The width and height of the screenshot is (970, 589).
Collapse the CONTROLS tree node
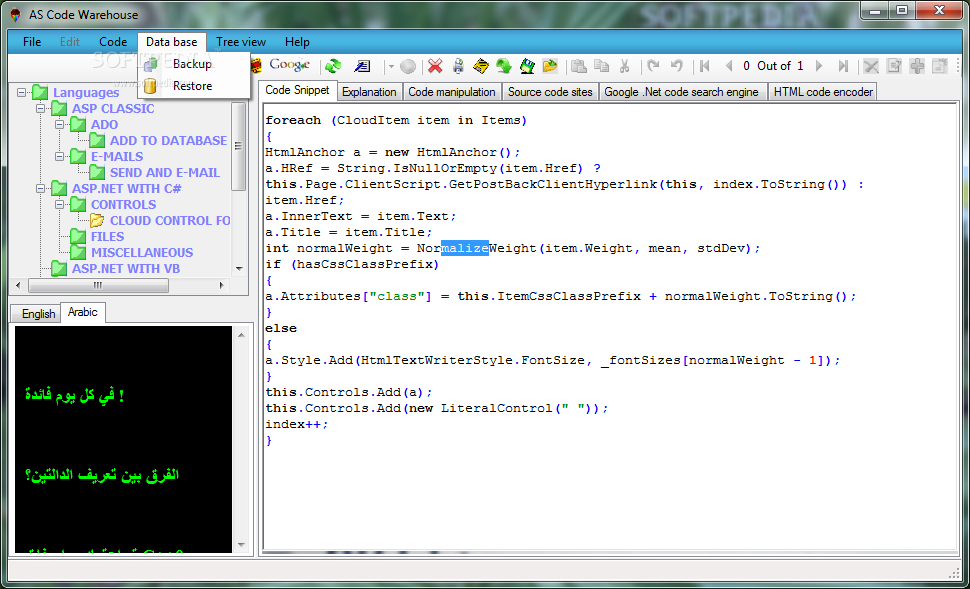pos(60,205)
